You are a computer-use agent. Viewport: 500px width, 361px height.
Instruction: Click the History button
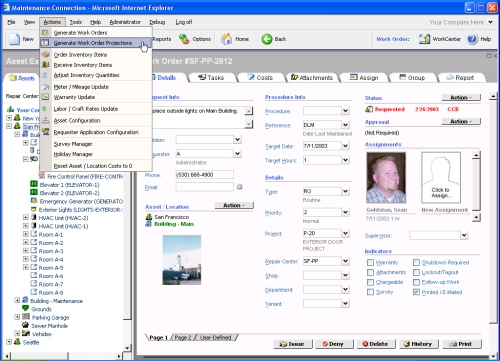coord(419,344)
